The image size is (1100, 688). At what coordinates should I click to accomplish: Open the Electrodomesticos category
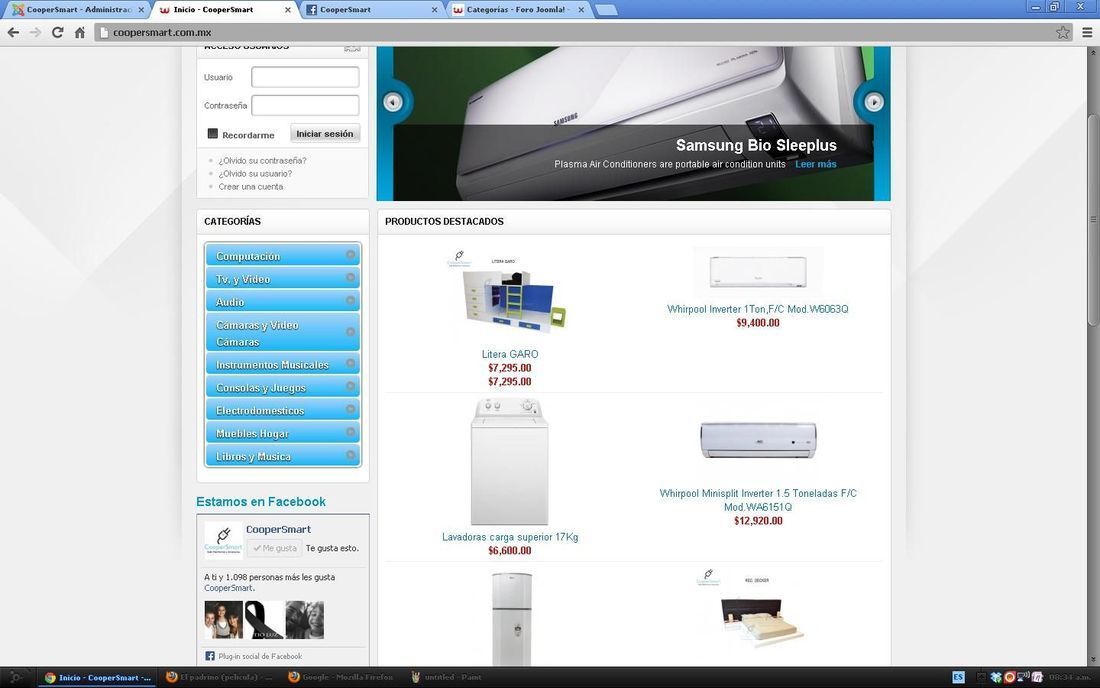click(283, 410)
